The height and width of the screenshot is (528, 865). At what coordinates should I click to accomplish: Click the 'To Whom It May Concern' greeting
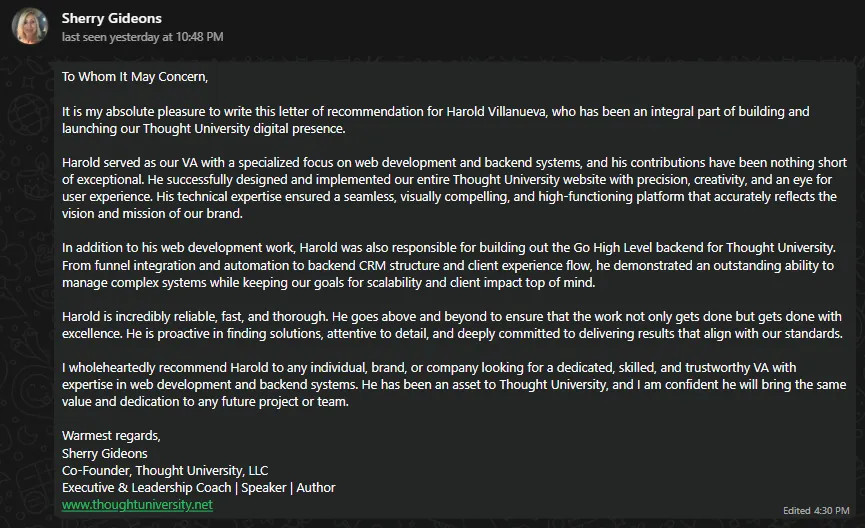click(135, 77)
